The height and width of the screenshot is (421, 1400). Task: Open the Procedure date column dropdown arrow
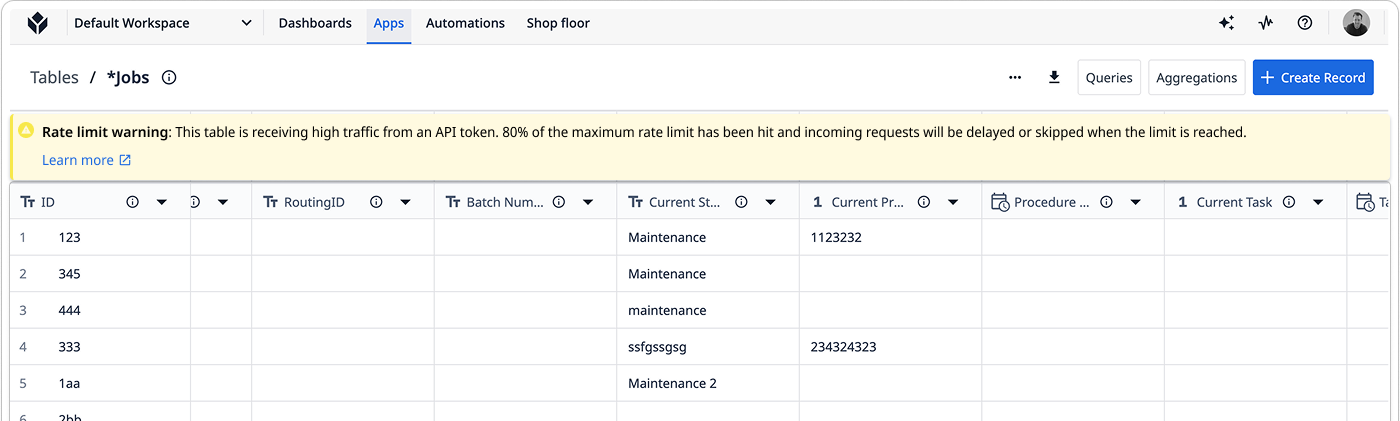pos(1136,202)
